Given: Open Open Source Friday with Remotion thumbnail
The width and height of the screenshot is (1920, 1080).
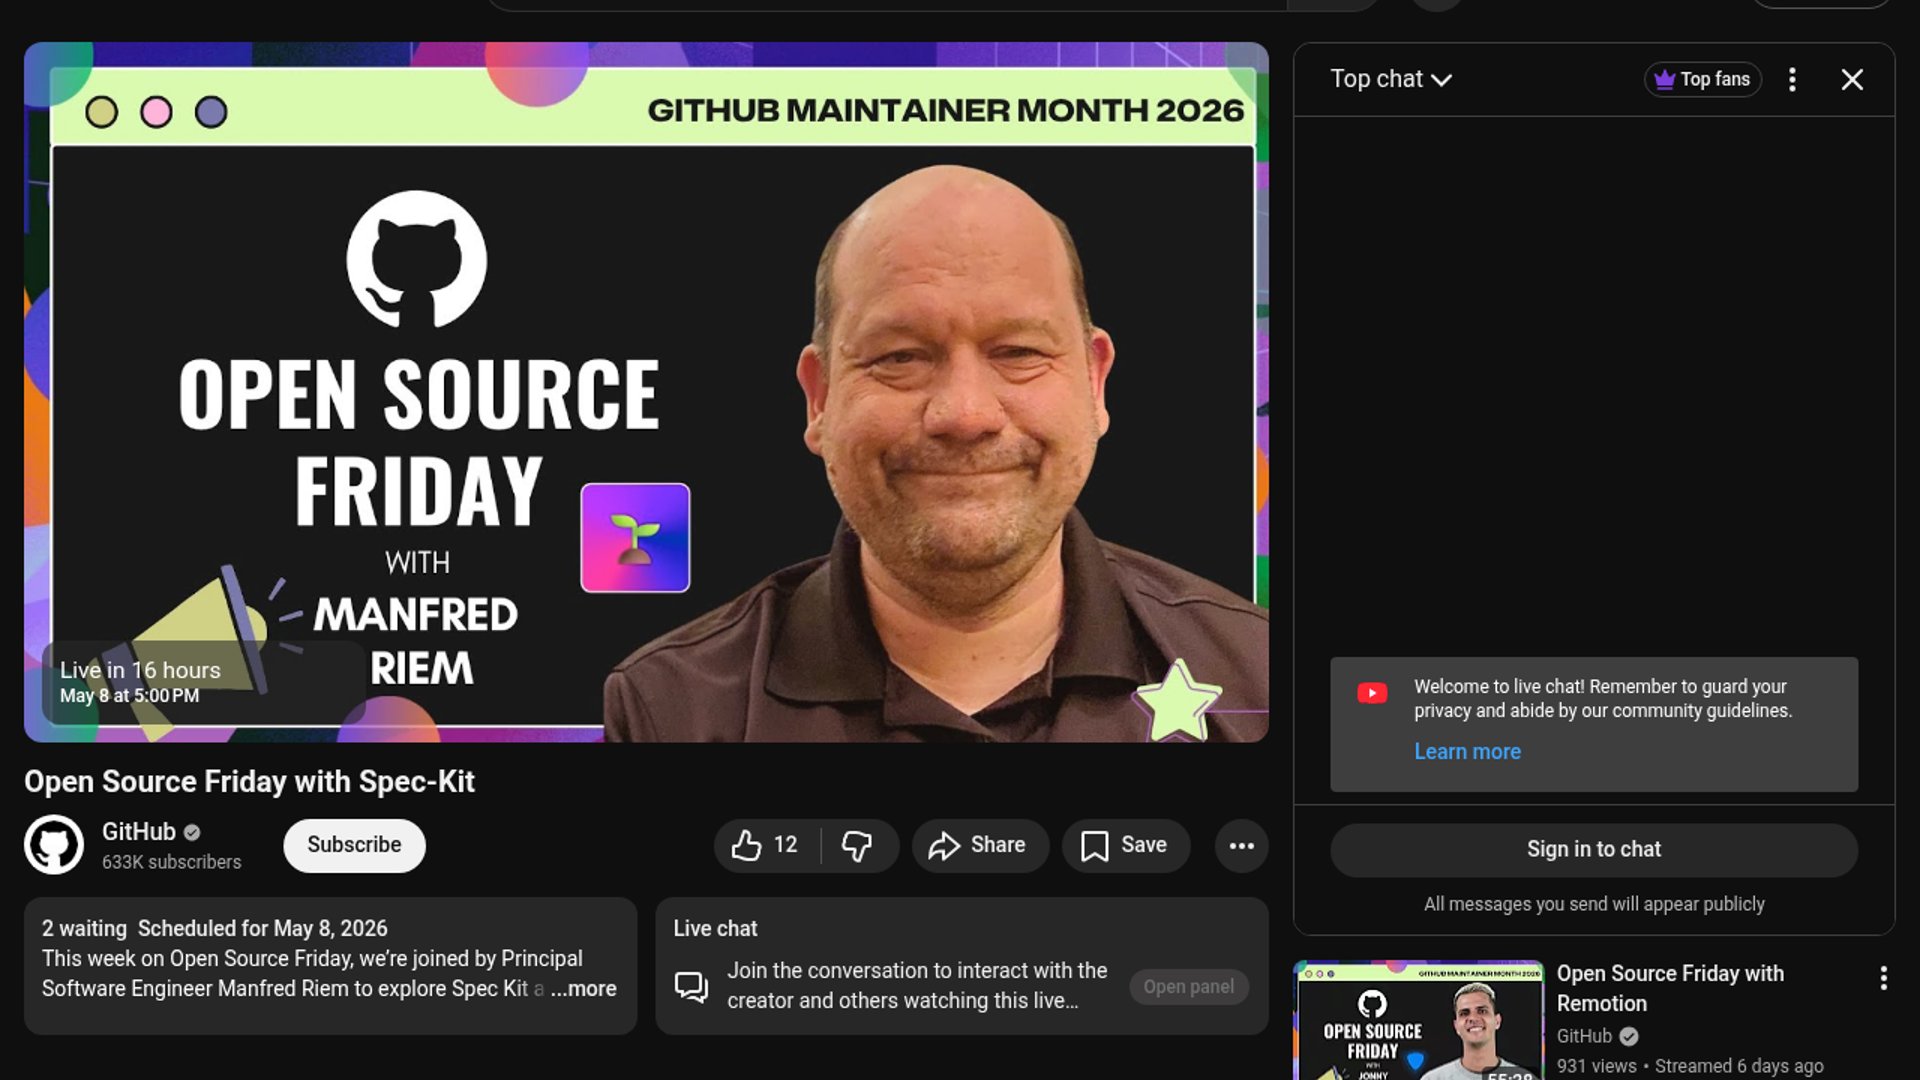Looking at the screenshot, I should pos(1418,1020).
